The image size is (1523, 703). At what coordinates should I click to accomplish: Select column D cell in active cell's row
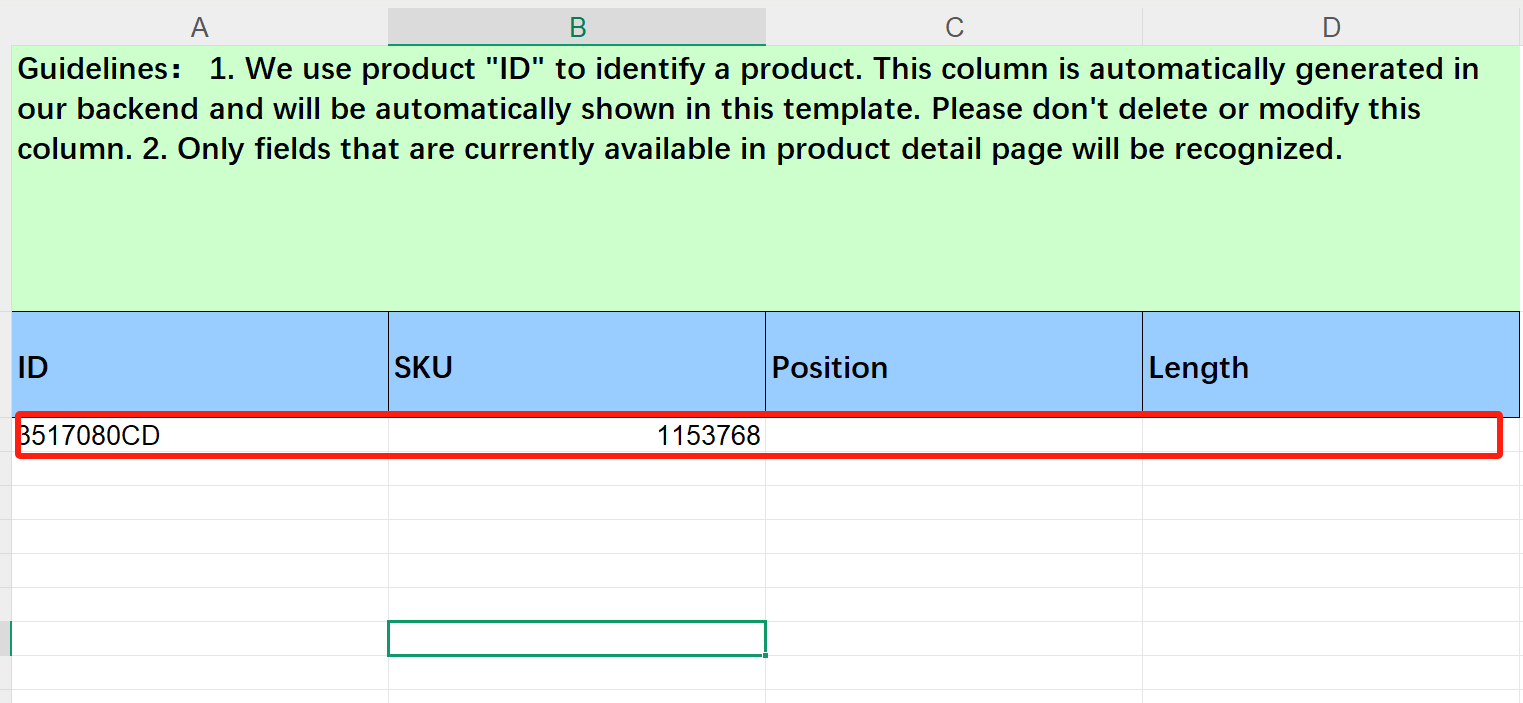pos(1331,638)
